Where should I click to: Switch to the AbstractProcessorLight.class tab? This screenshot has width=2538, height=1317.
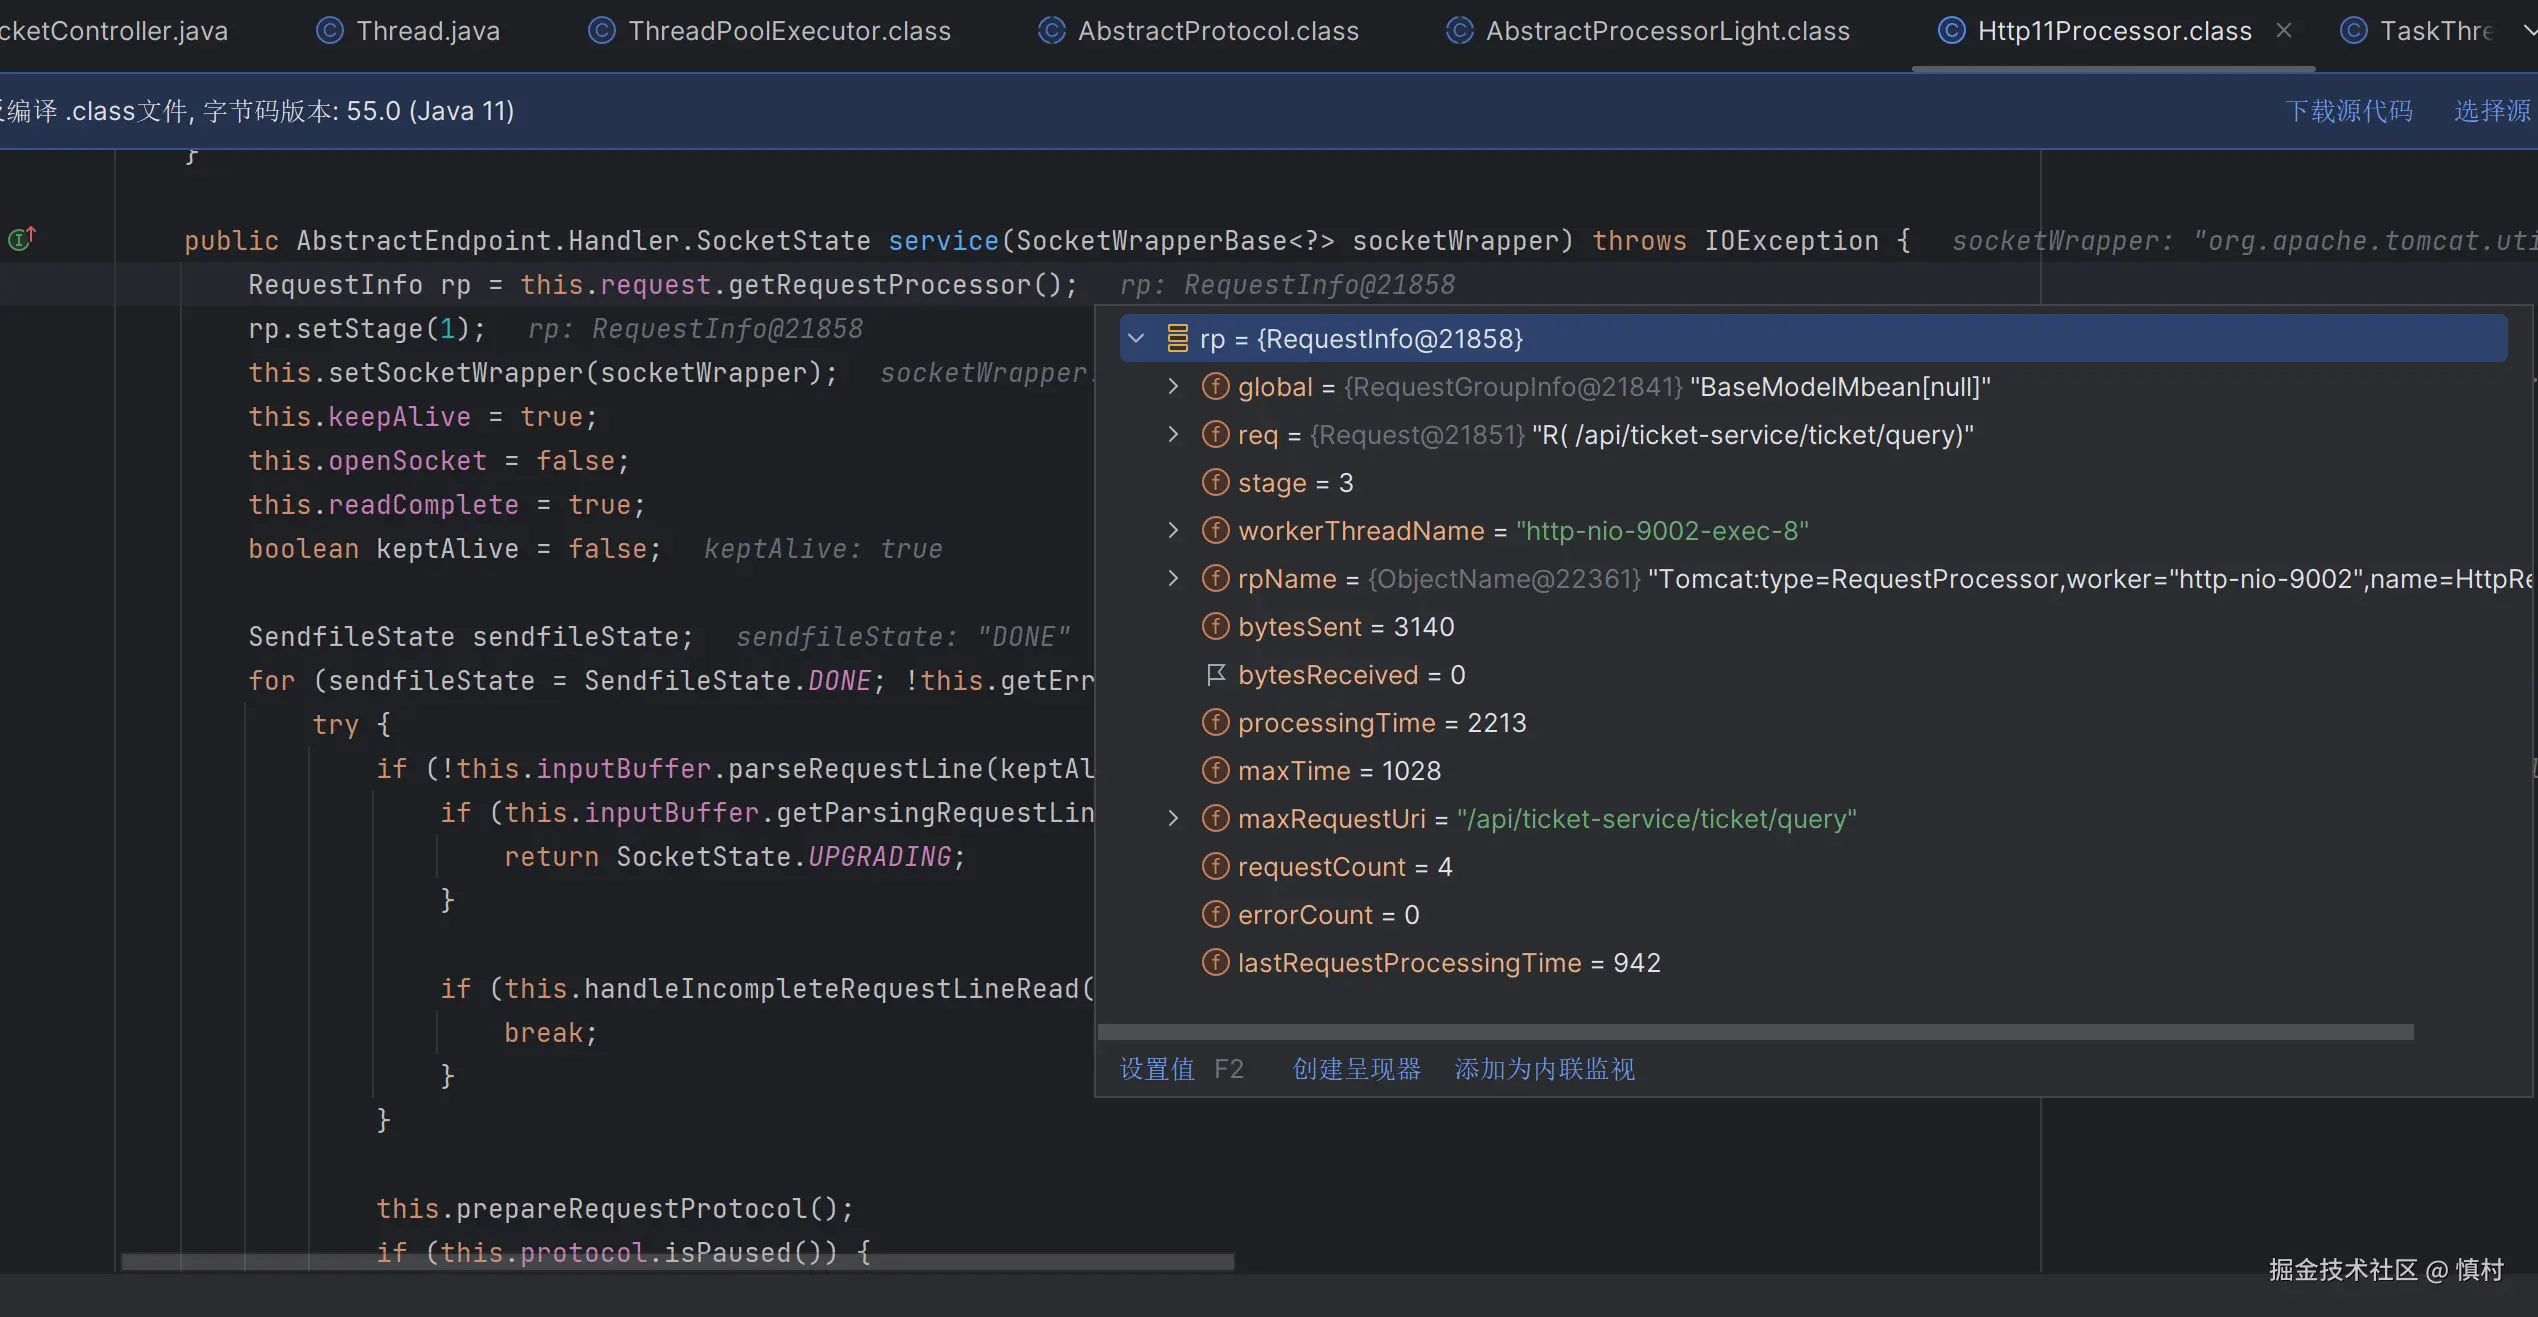[1667, 31]
